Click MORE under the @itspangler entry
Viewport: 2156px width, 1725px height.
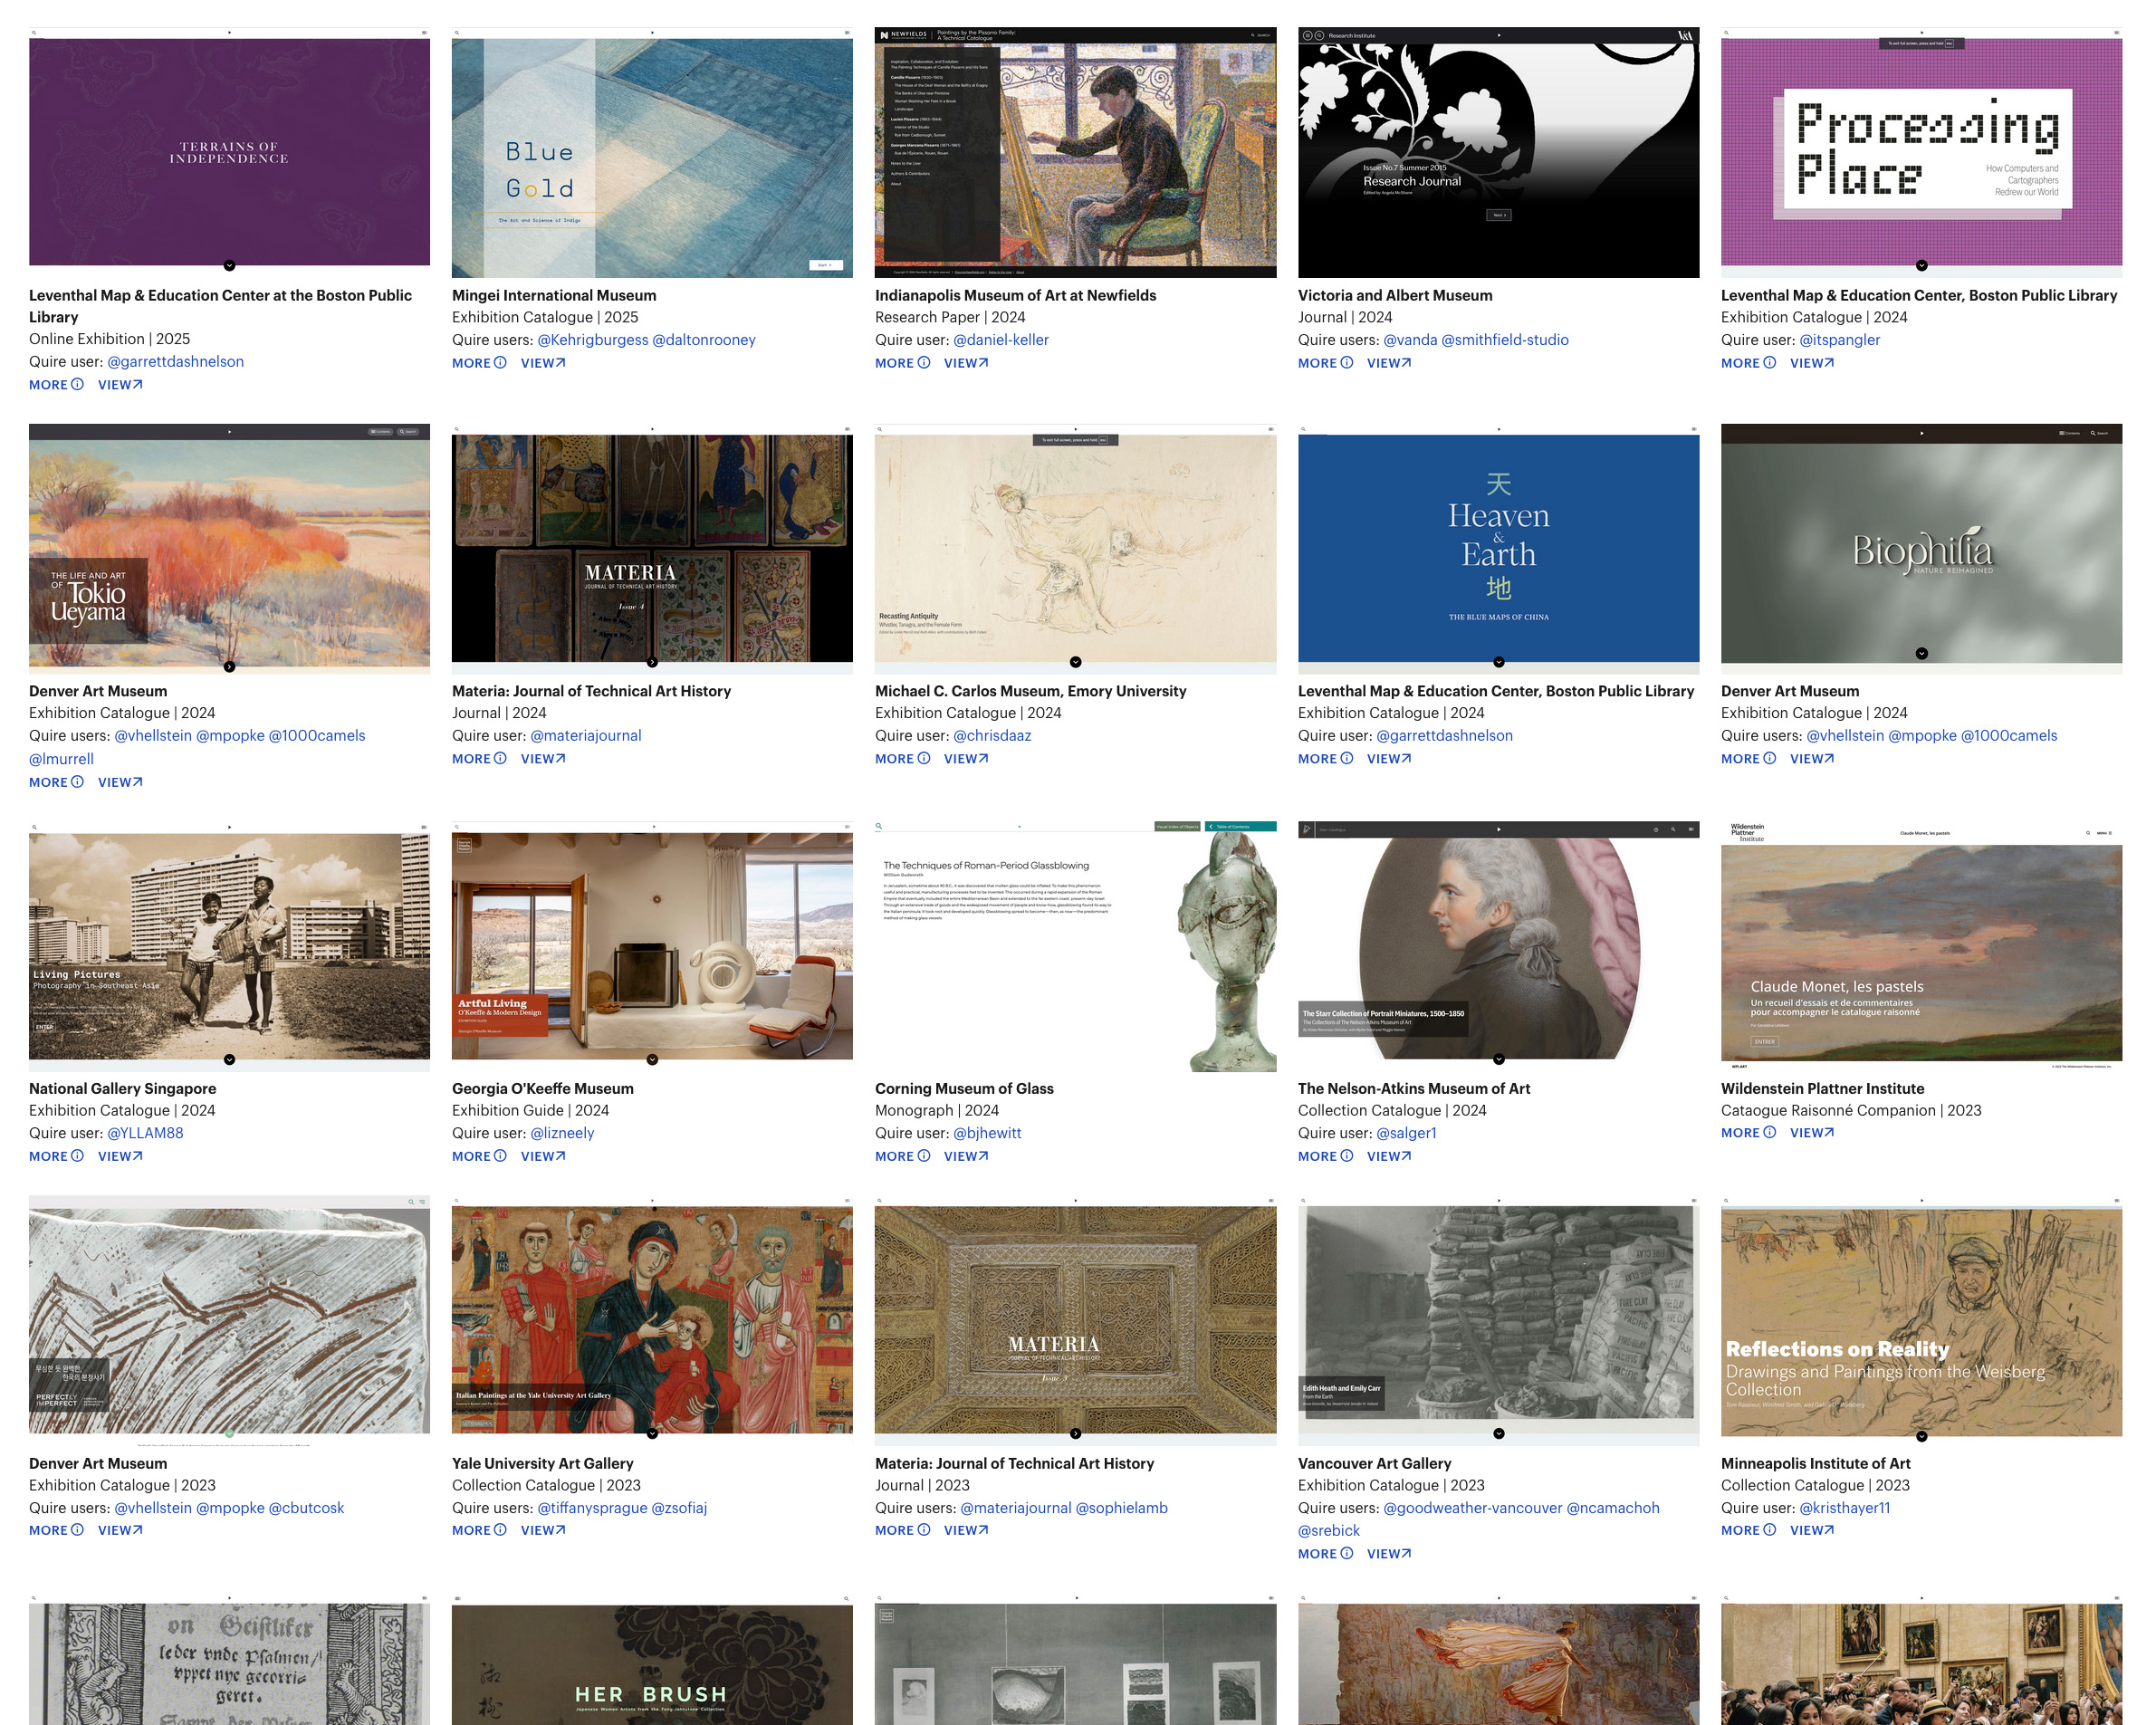coord(1748,363)
